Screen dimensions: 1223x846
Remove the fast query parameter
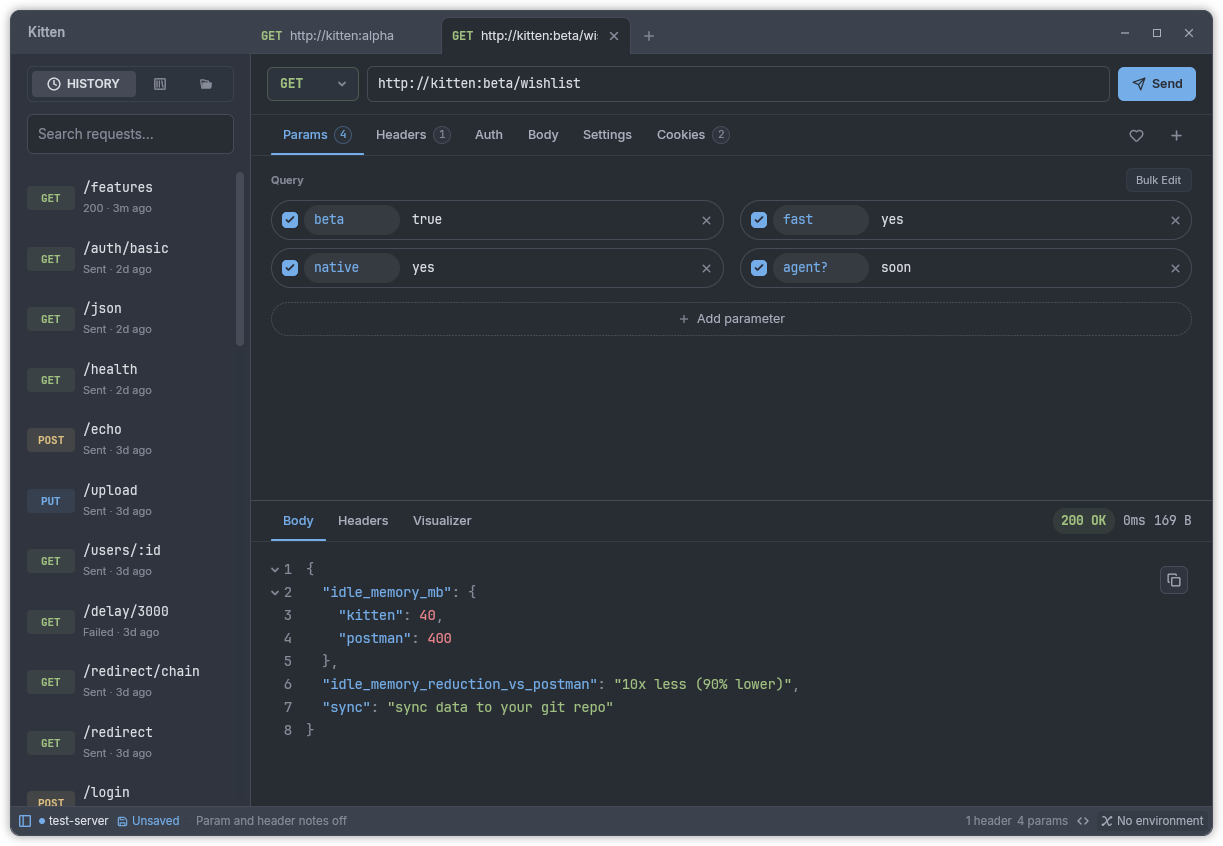pyautogui.click(x=1175, y=220)
